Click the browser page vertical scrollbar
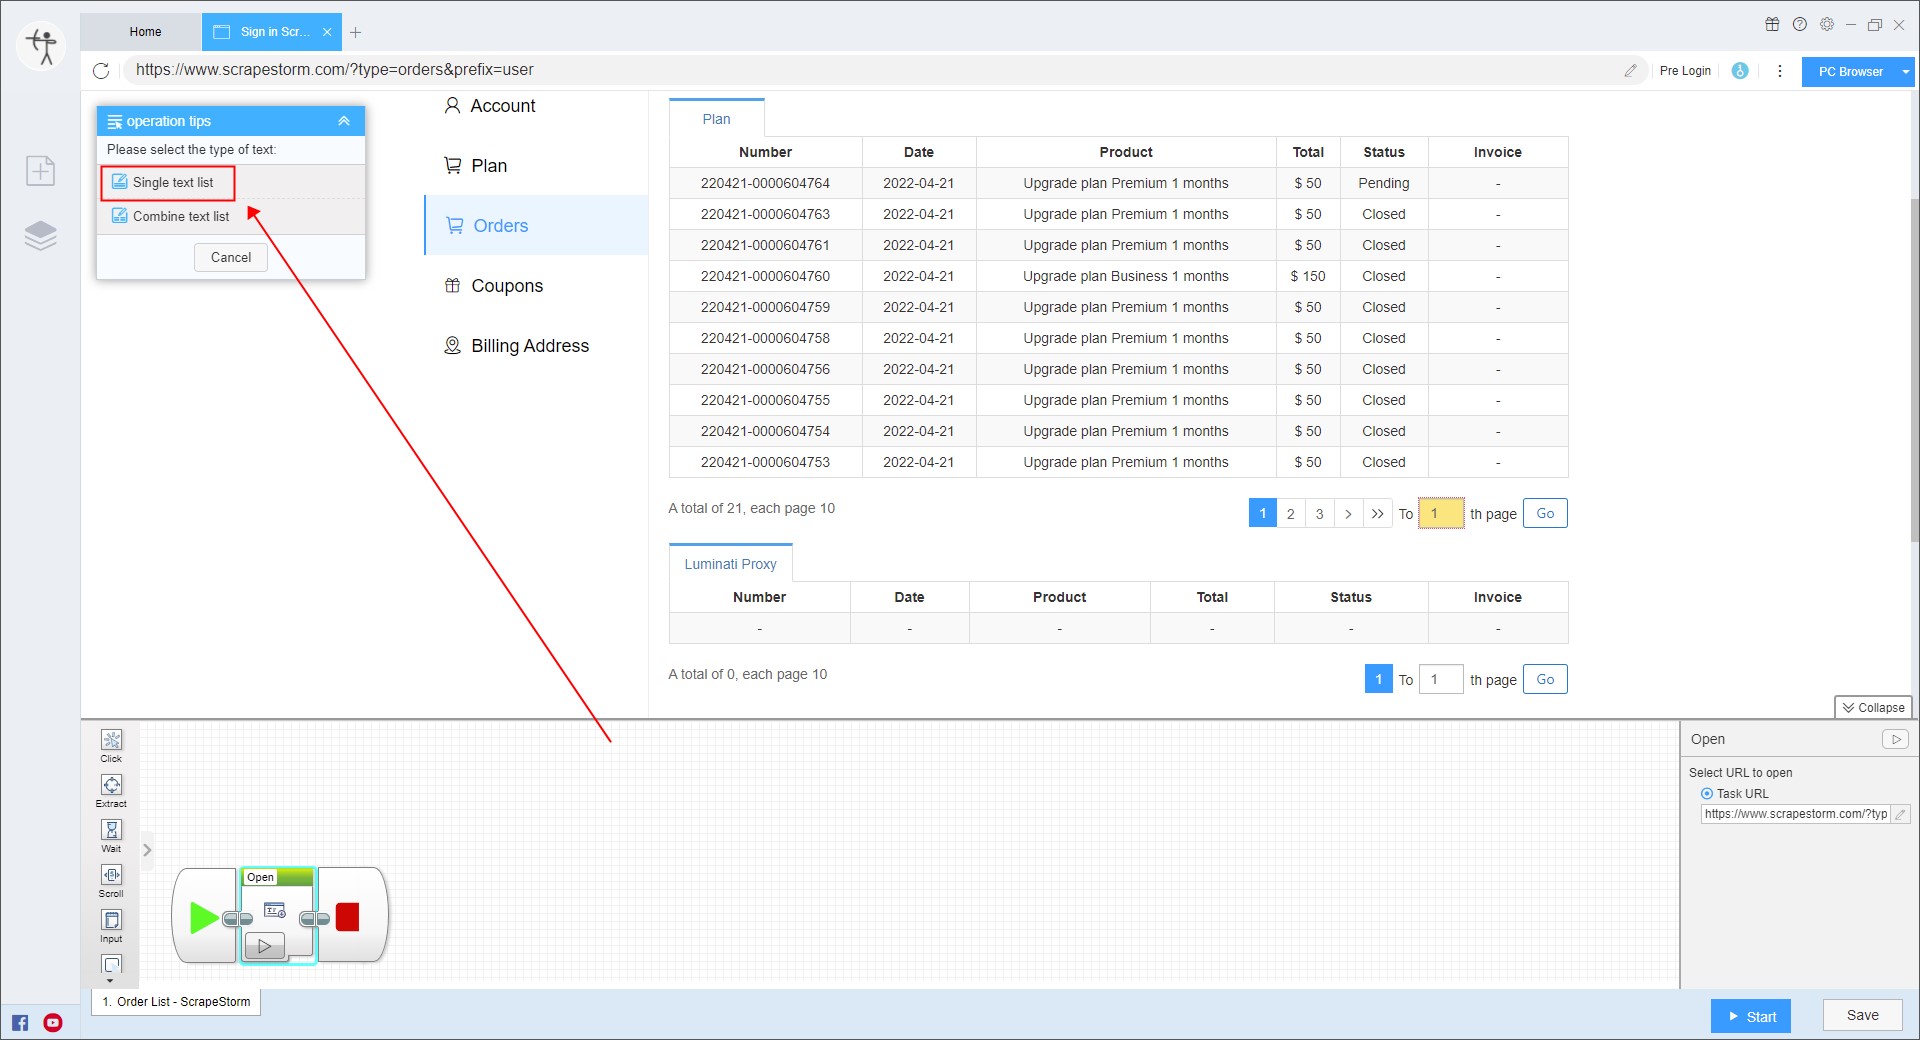The width and height of the screenshot is (1920, 1040). pos(1914,370)
